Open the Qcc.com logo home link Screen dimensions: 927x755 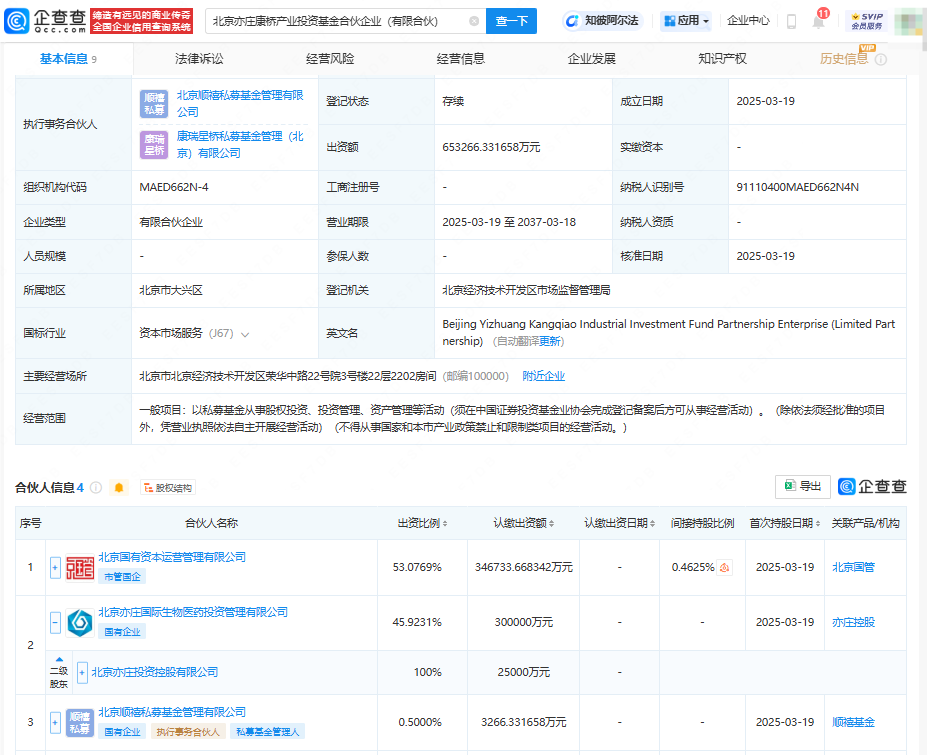tap(46, 21)
